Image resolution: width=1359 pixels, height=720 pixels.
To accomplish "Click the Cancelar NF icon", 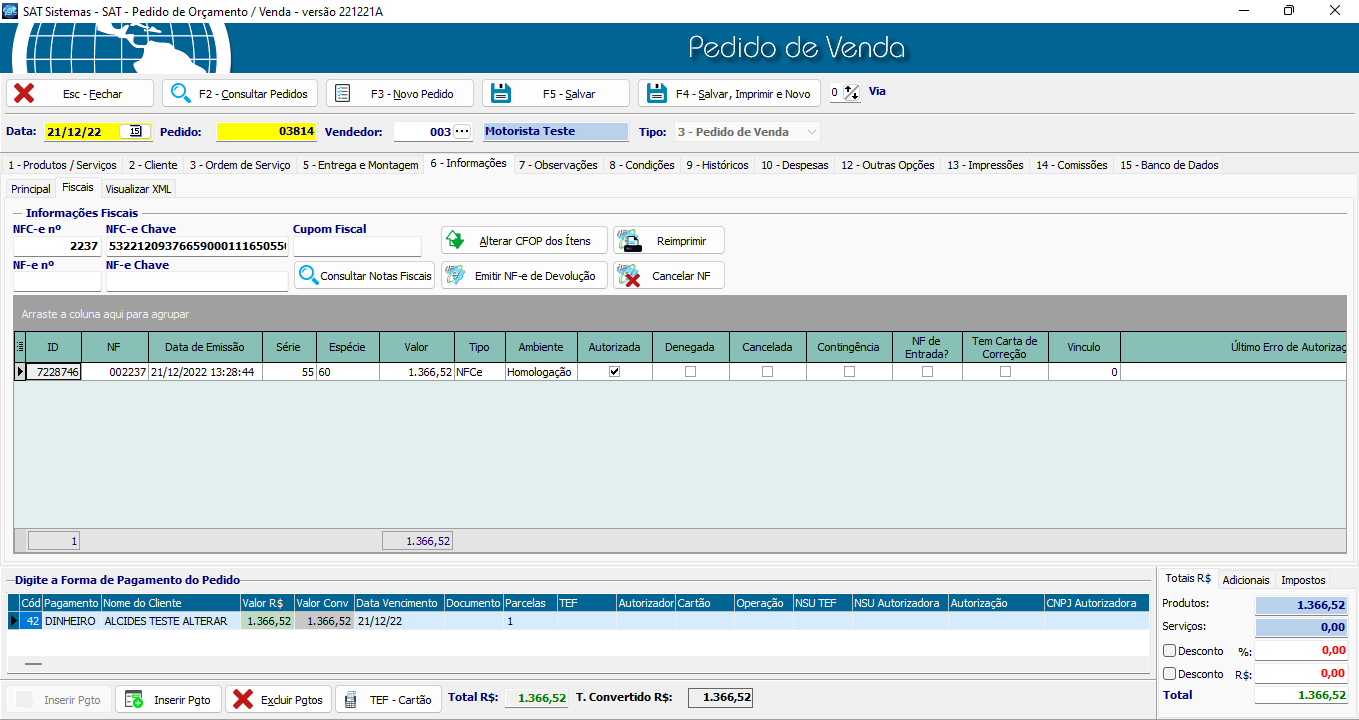I will tap(630, 275).
